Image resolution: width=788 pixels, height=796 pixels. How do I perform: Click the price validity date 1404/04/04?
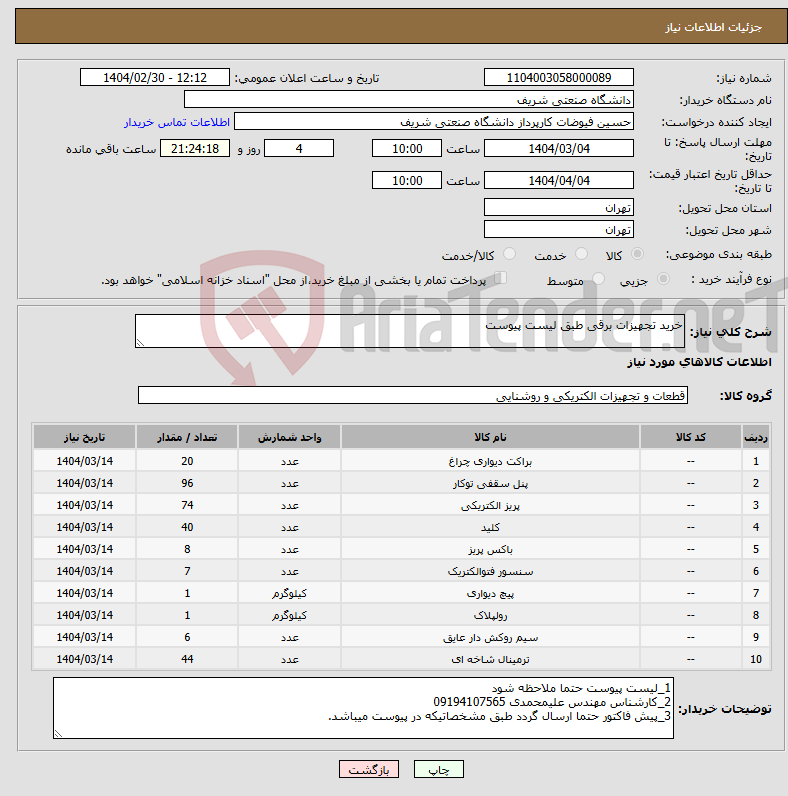coord(559,180)
